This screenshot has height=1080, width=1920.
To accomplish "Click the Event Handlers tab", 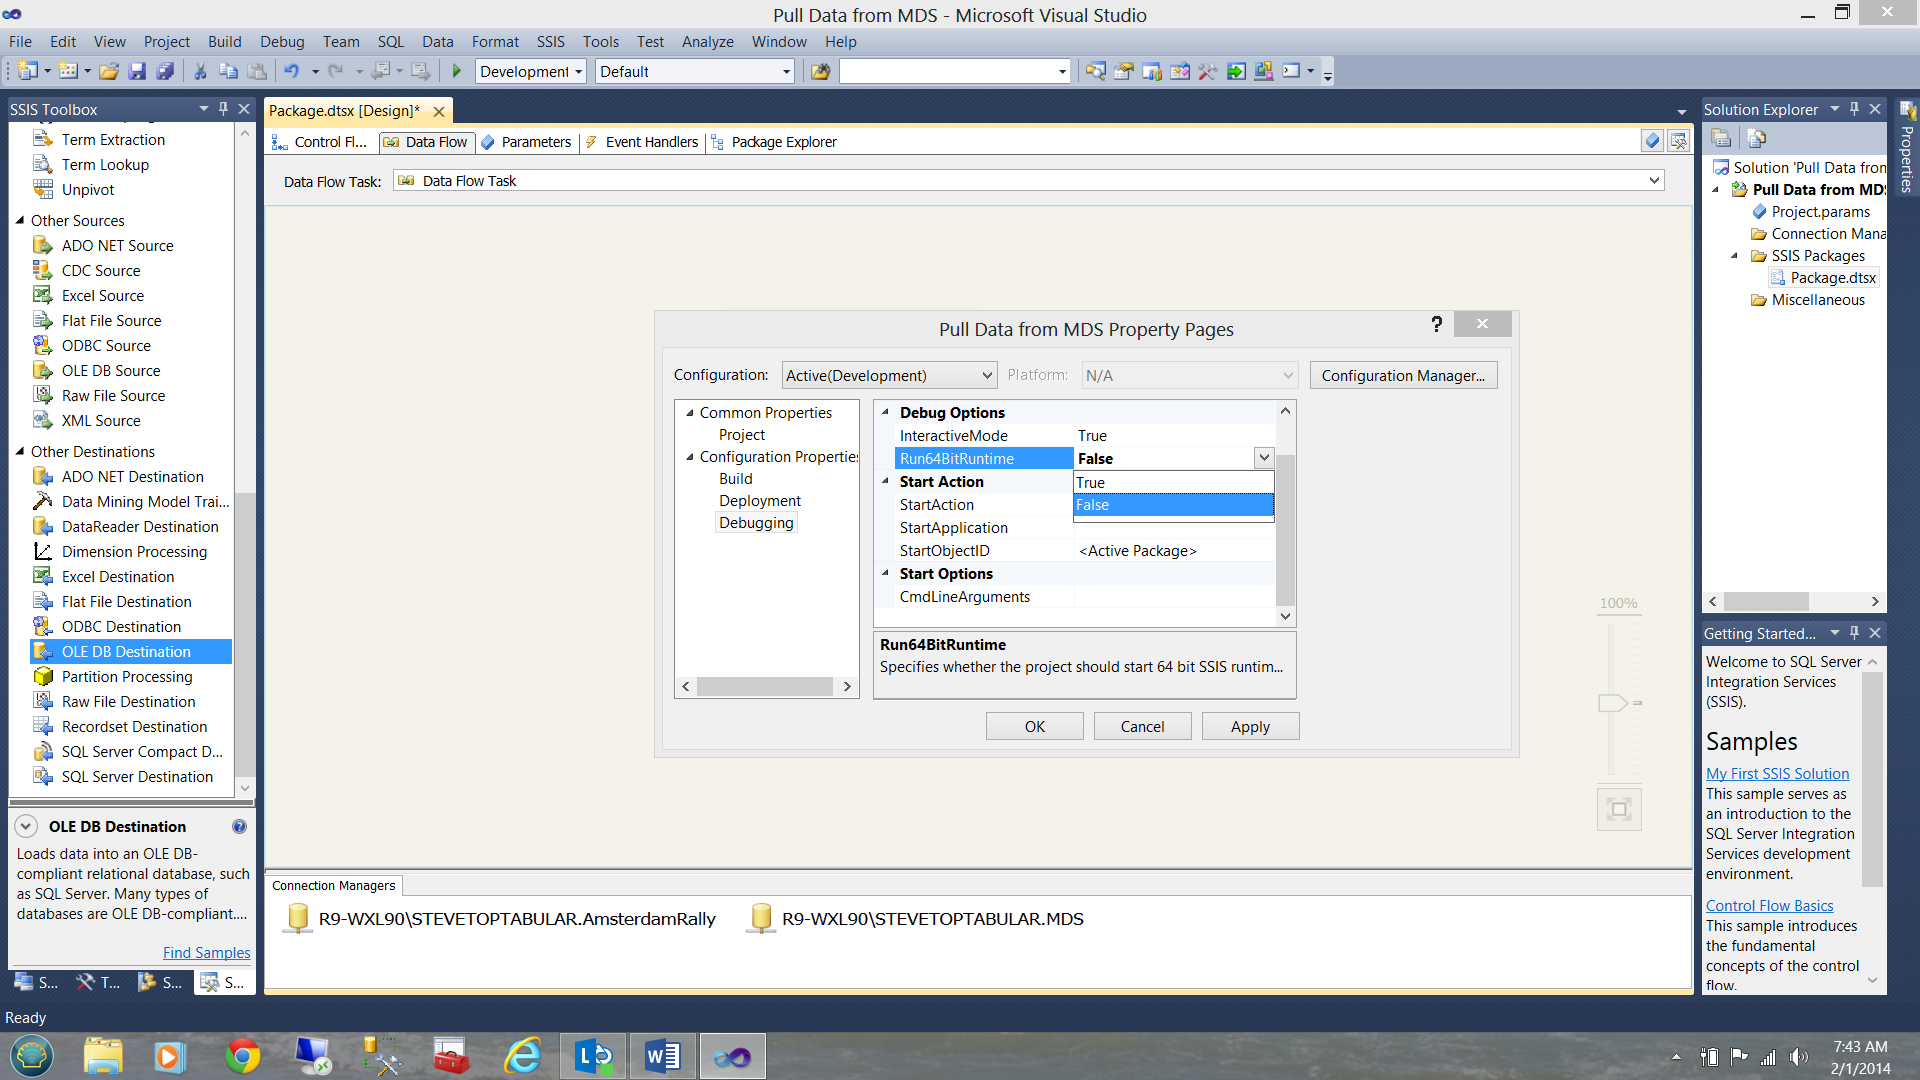I will coord(649,141).
